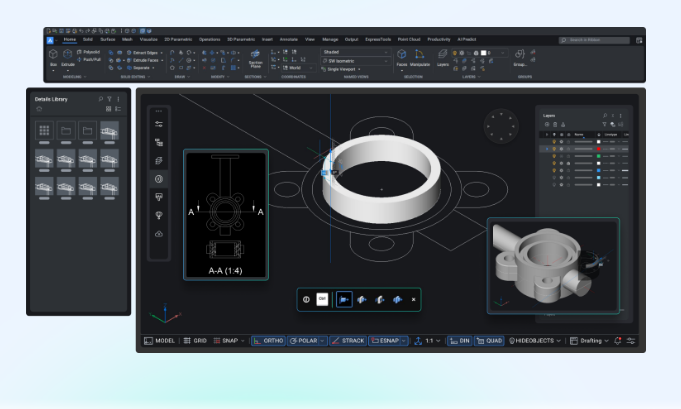The image size is (681, 409).
Task: Click the Search in Ribbon field
Action: coord(594,40)
